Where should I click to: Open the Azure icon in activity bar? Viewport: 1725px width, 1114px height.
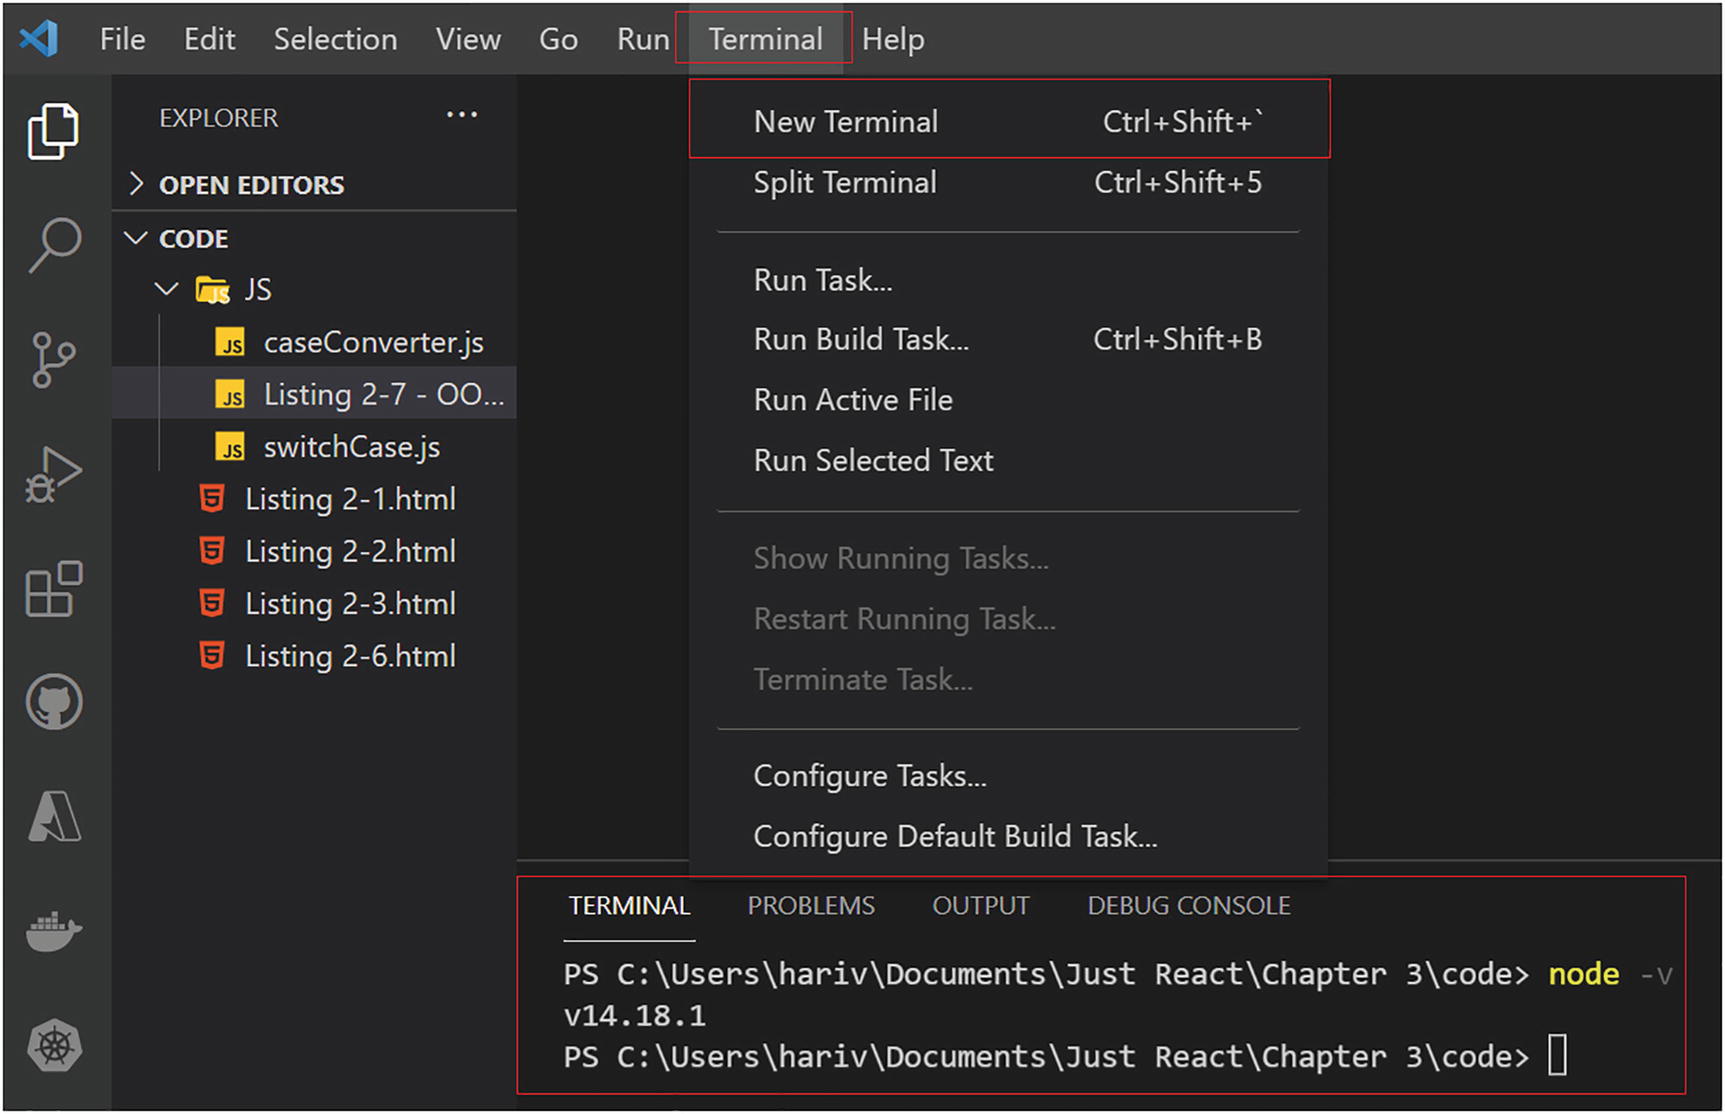[x=53, y=817]
